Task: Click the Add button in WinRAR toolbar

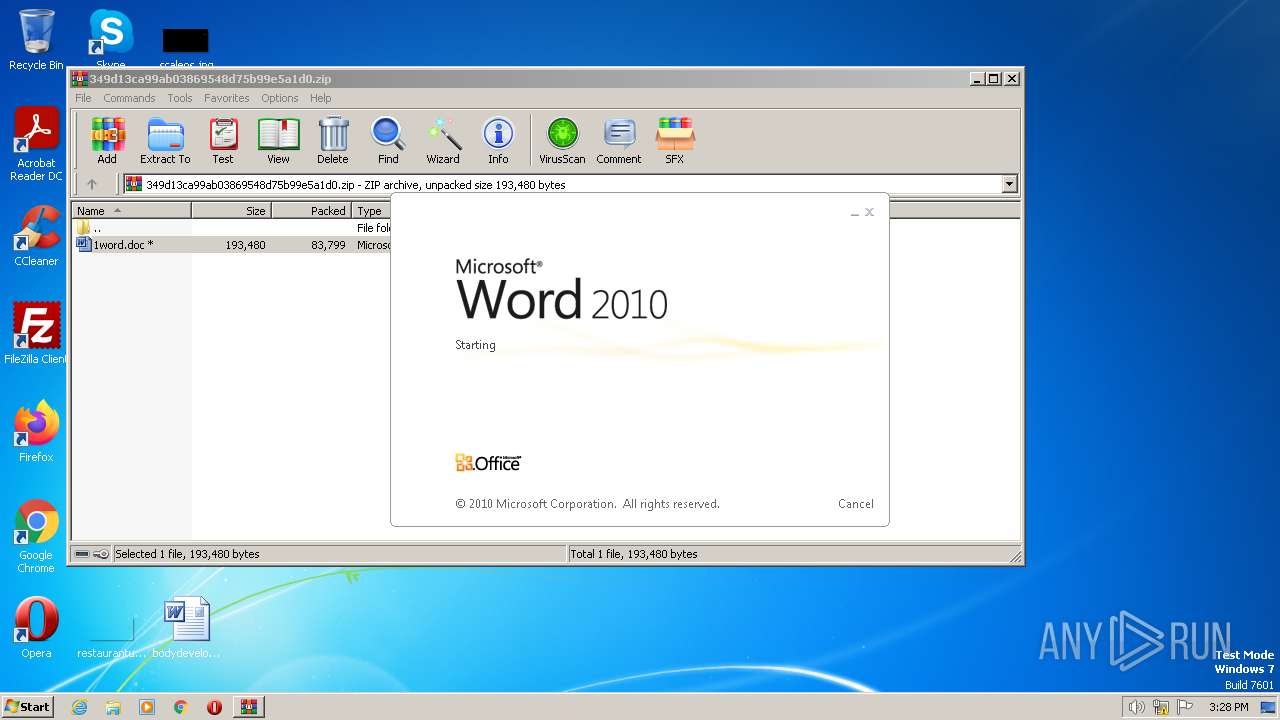Action: [107, 140]
